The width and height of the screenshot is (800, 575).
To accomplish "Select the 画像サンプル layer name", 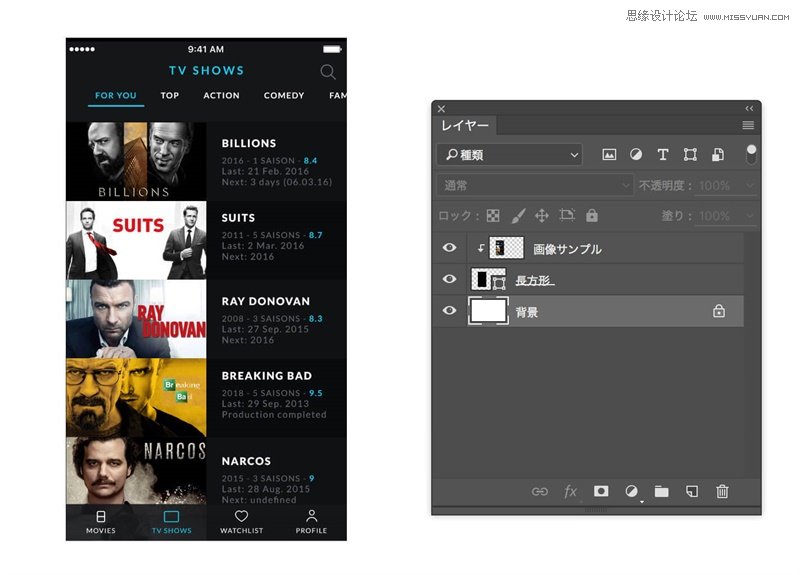I will point(567,249).
